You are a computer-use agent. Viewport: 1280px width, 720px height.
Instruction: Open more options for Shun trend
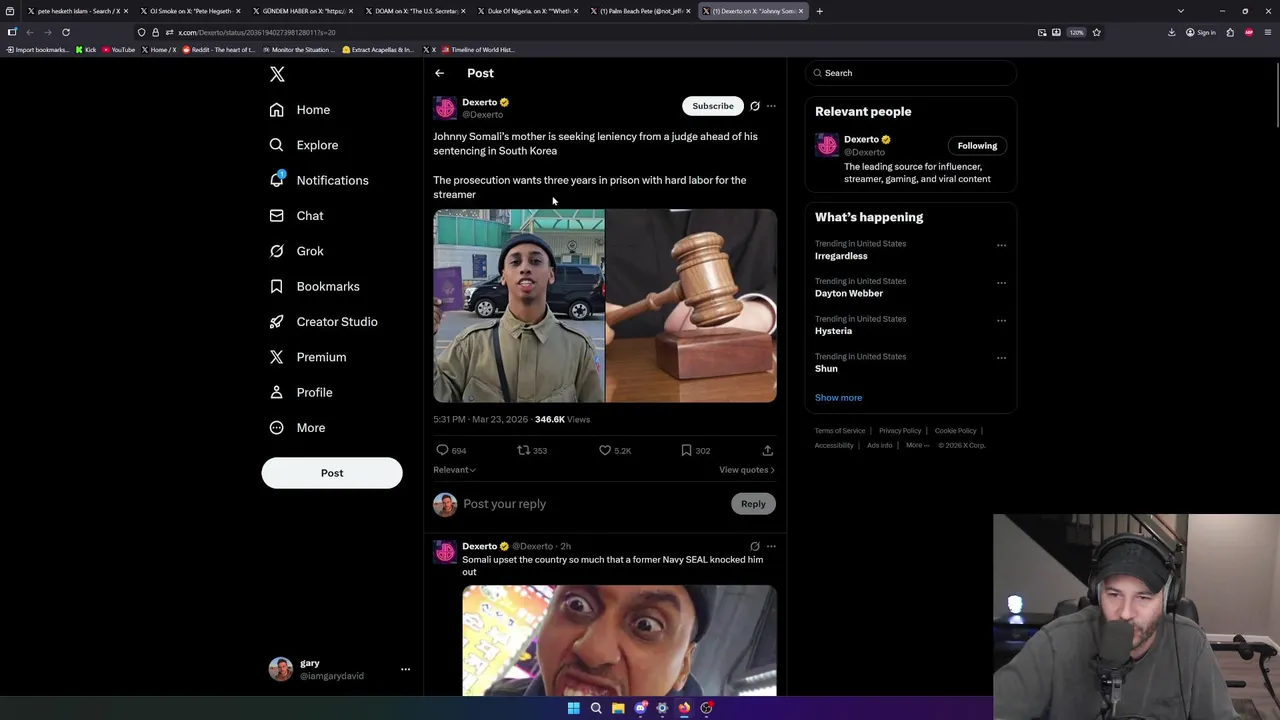[1001, 358]
